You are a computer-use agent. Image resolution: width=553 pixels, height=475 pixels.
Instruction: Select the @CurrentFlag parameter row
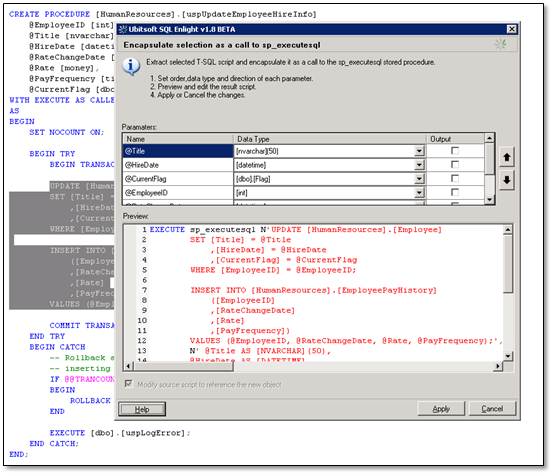tap(178, 178)
